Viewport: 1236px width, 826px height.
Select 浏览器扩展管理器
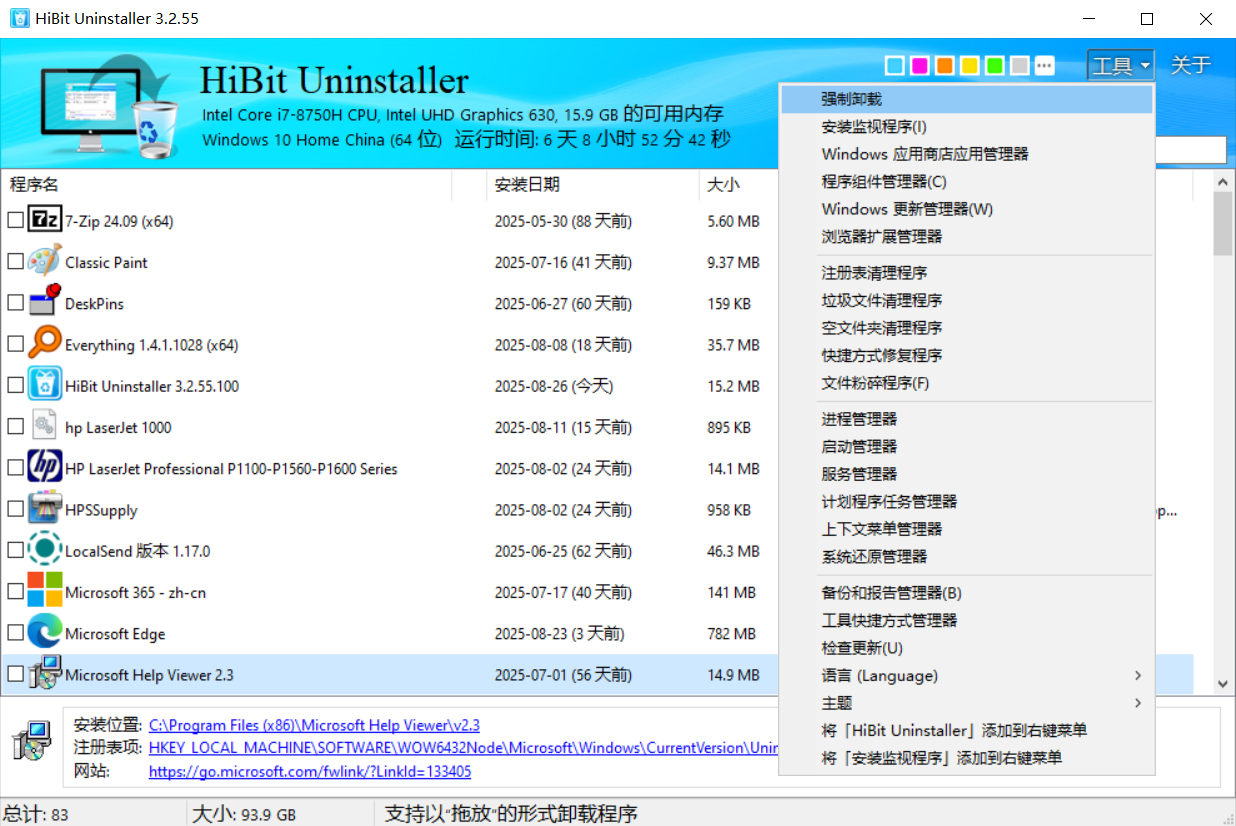pyautogui.click(x=966, y=237)
